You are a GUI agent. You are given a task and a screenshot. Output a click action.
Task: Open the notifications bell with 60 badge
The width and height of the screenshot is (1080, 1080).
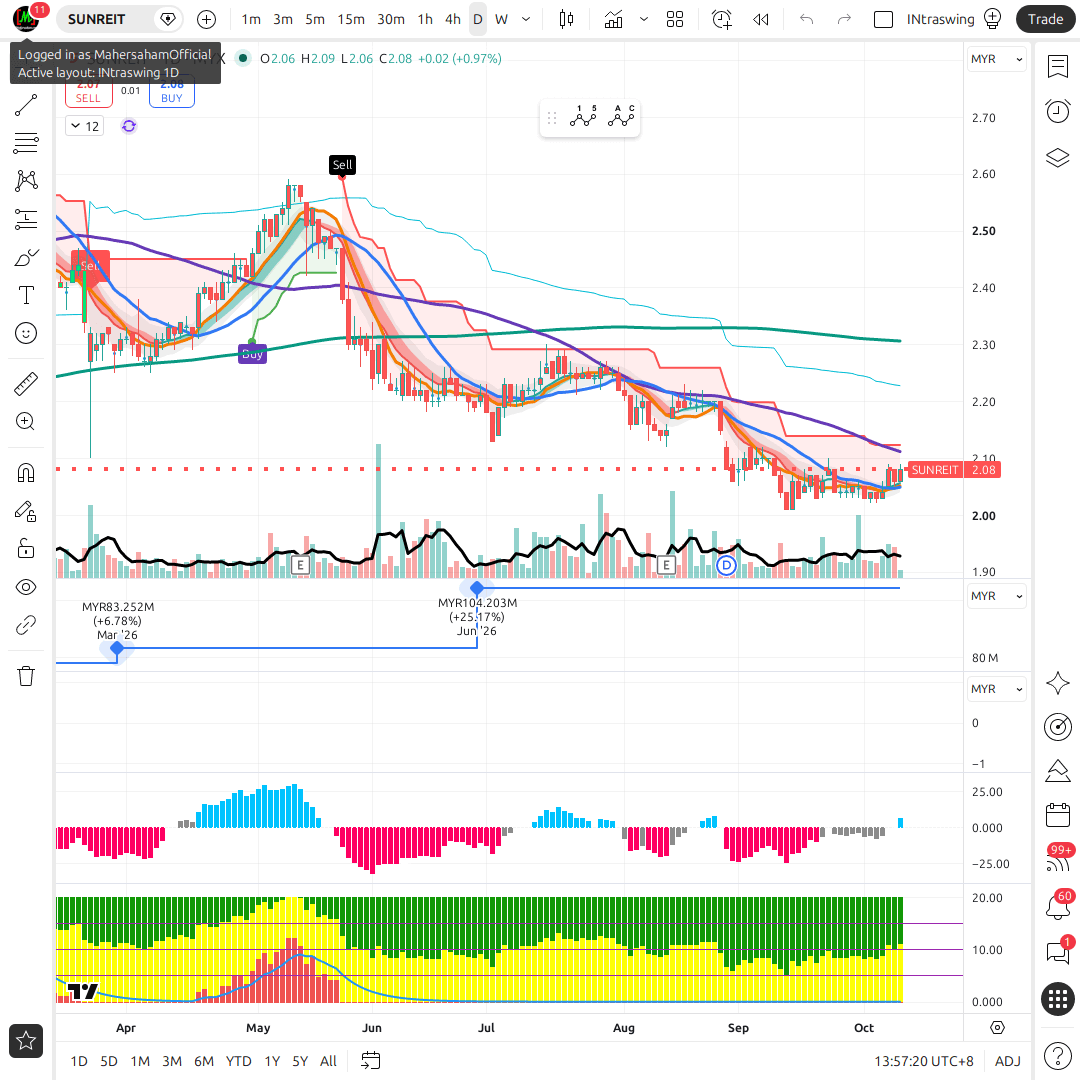point(1057,906)
